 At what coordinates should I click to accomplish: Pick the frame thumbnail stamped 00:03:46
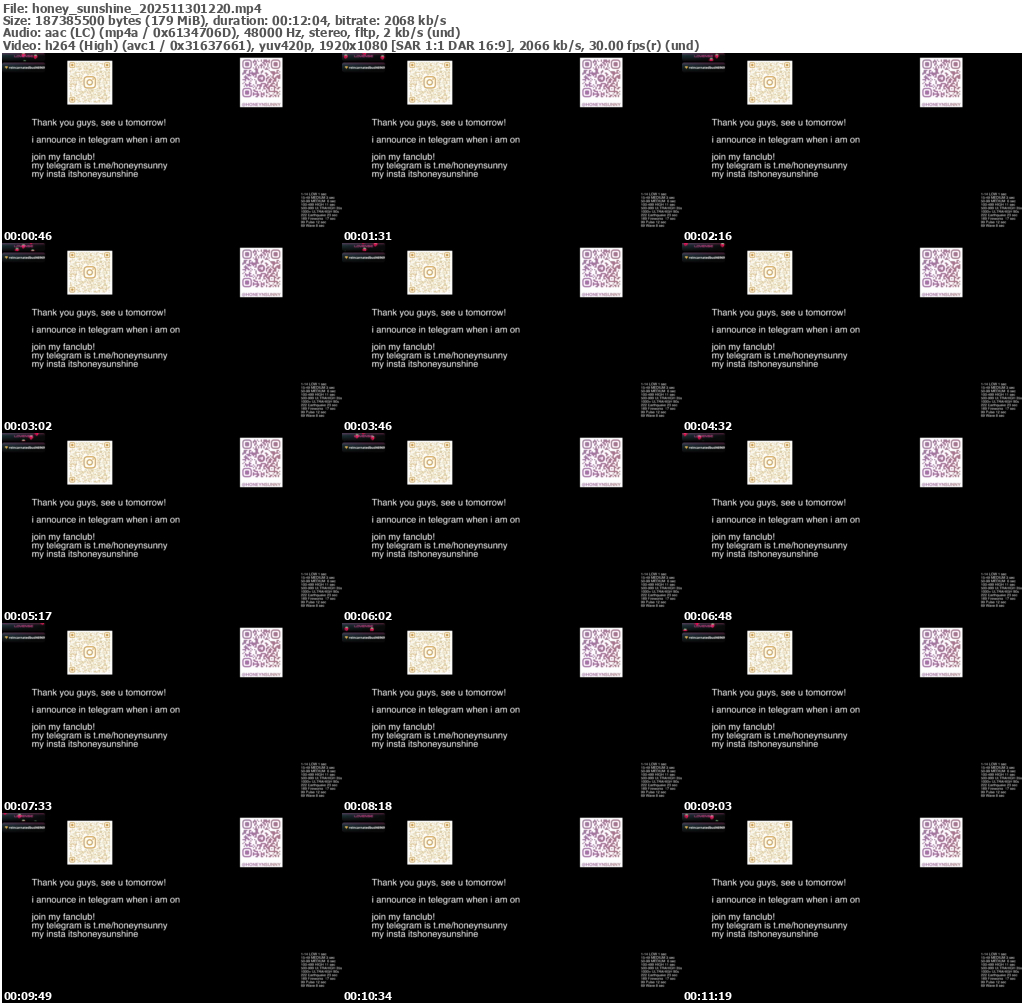(512, 338)
